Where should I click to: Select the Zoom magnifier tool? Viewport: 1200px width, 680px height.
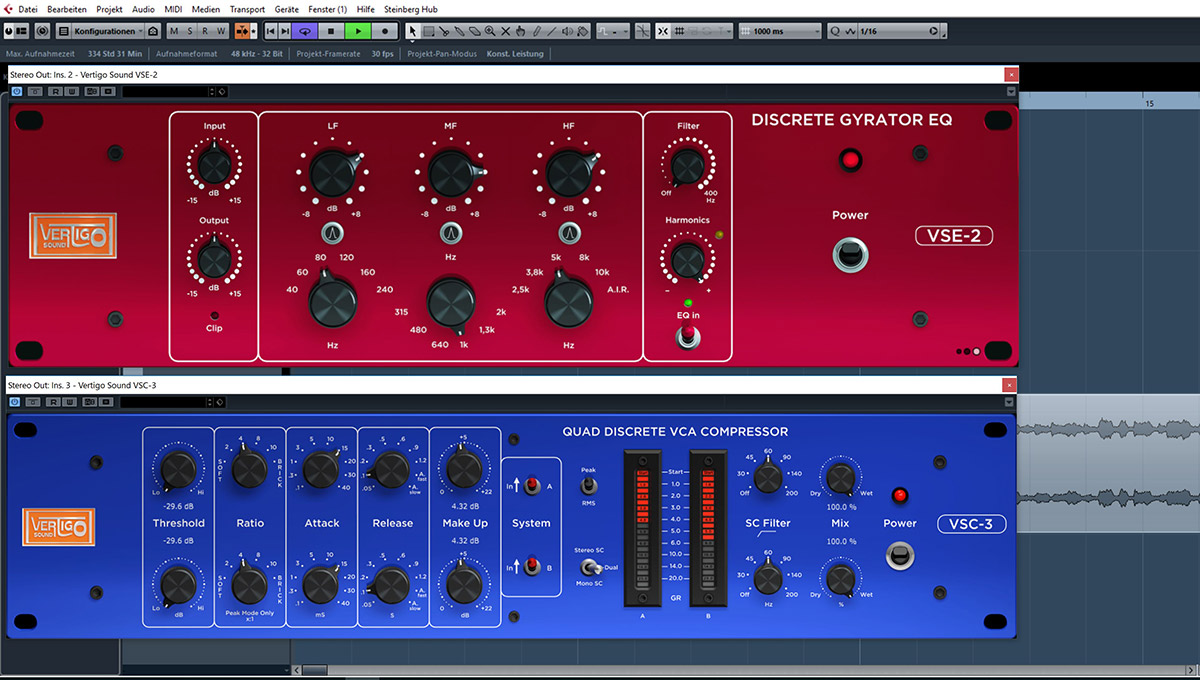point(490,31)
